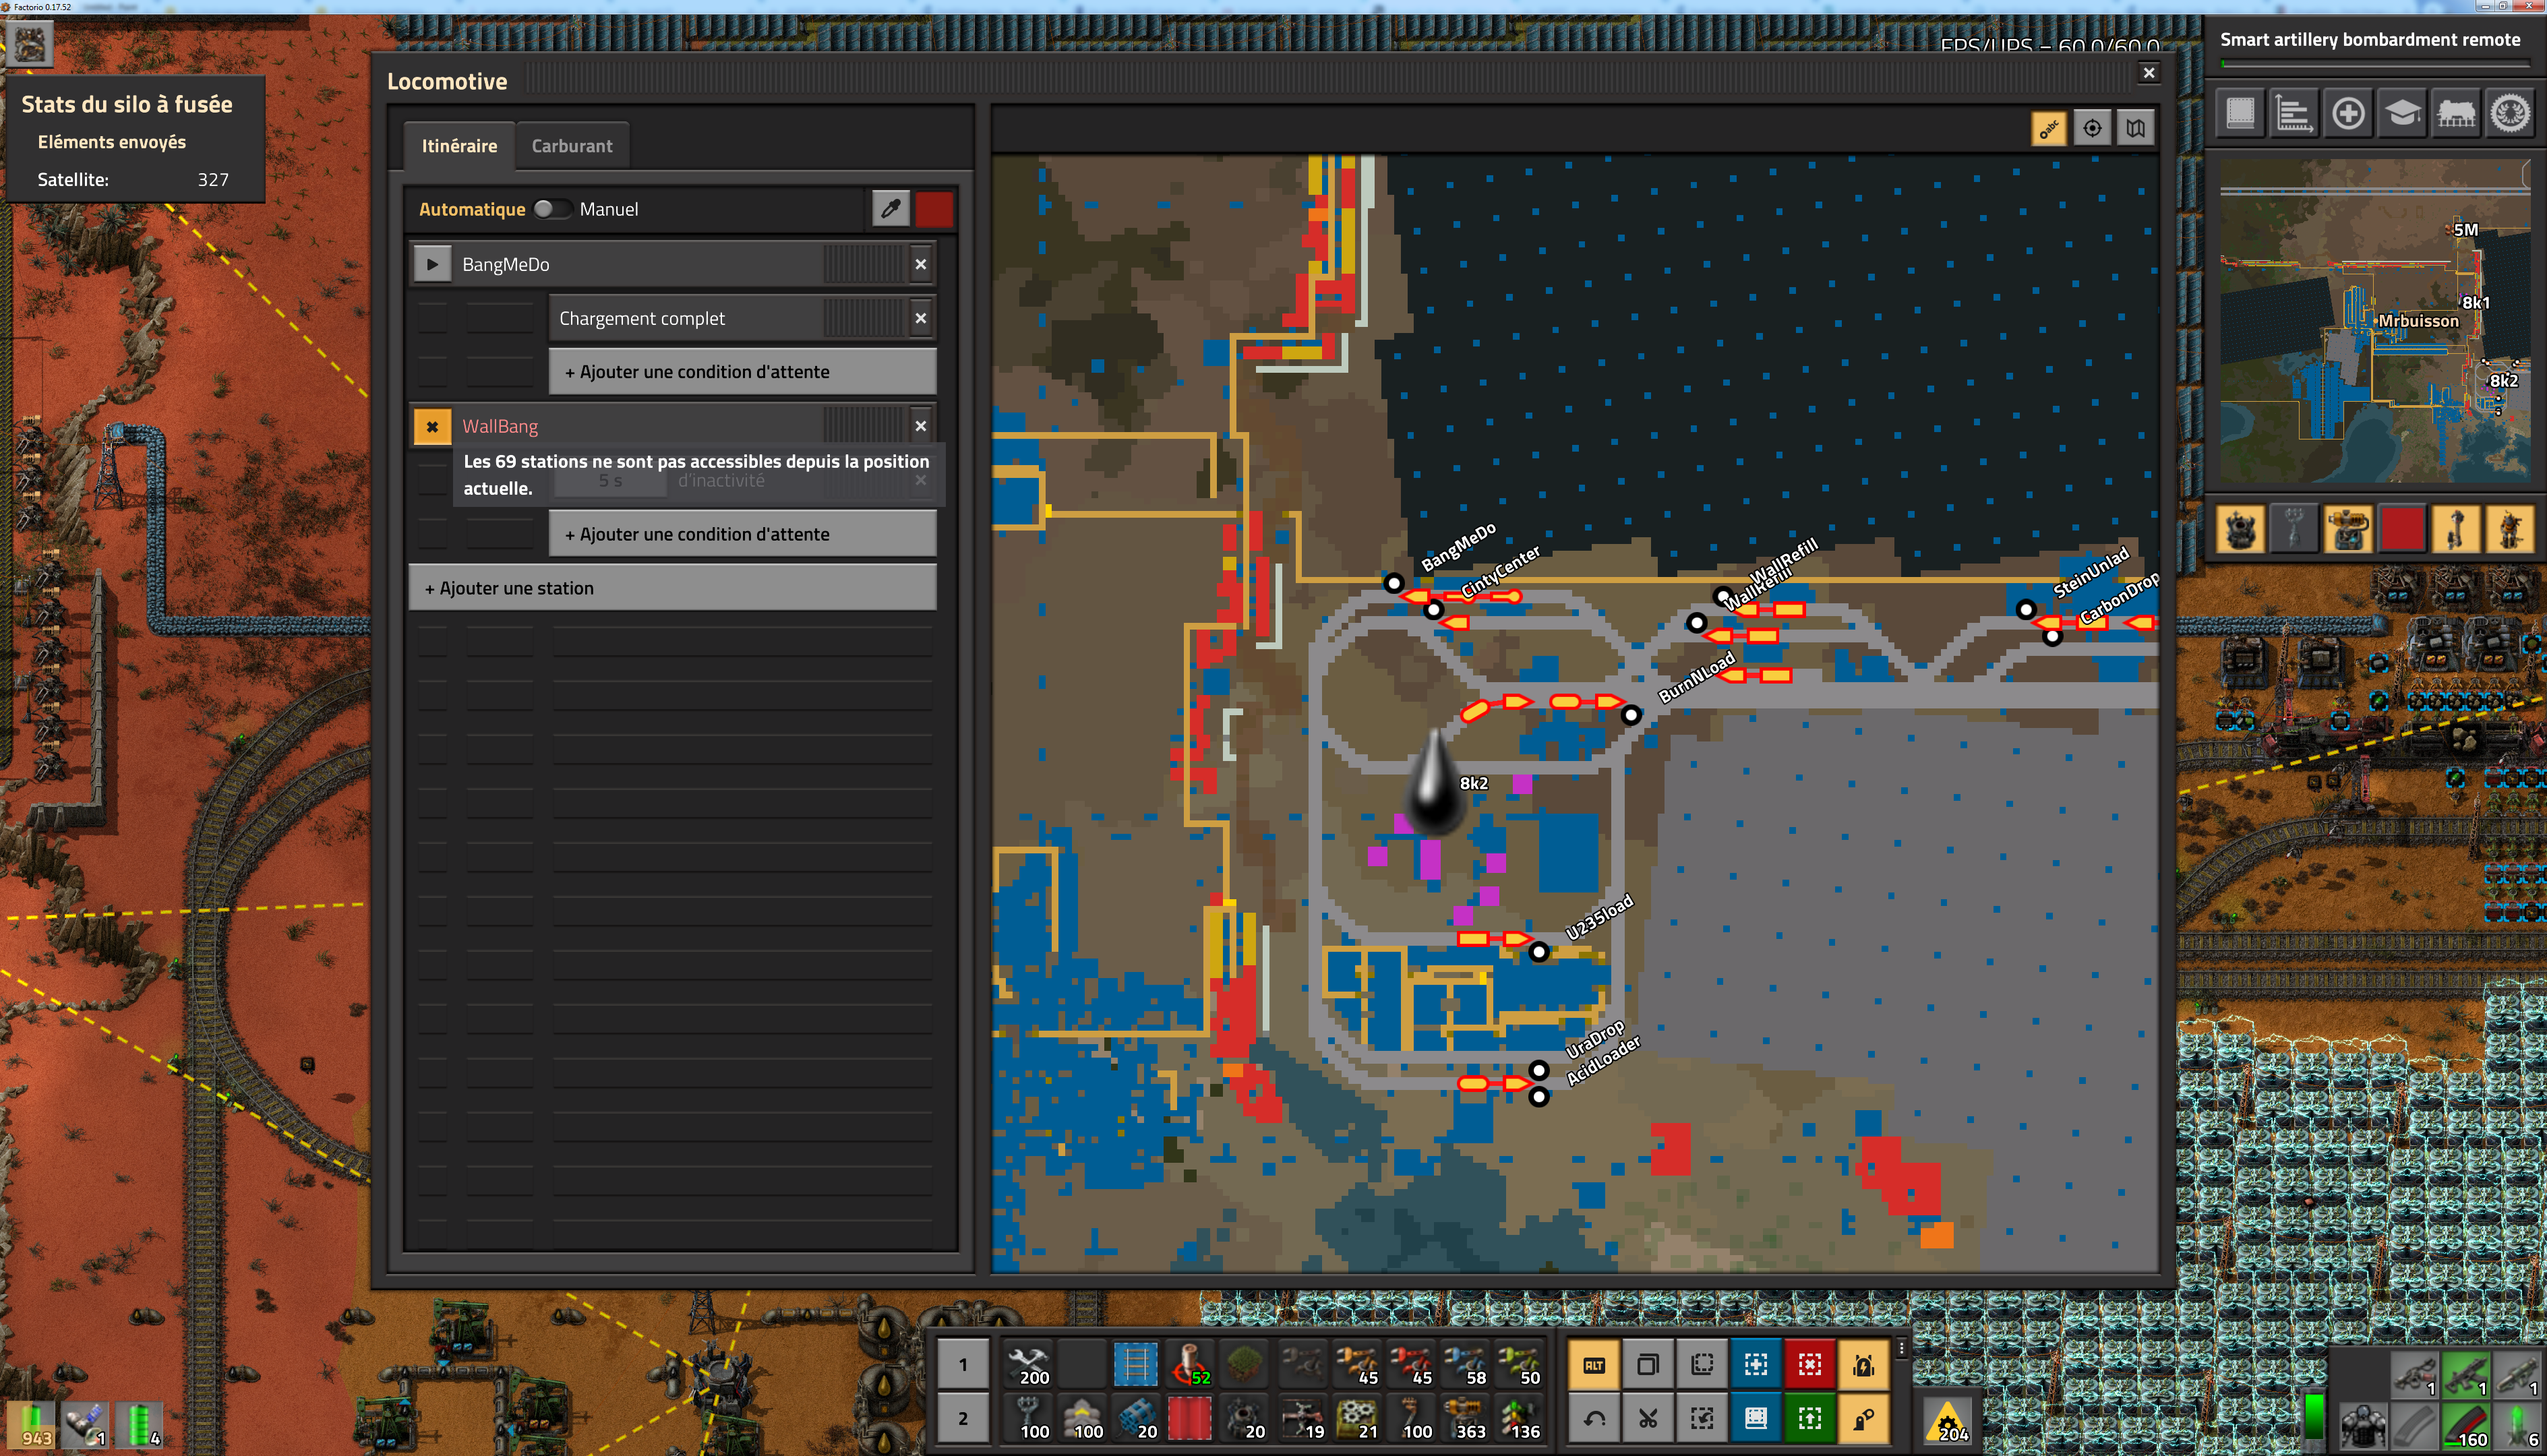
Task: Send the train to BangMeDo with play button
Action: point(432,264)
